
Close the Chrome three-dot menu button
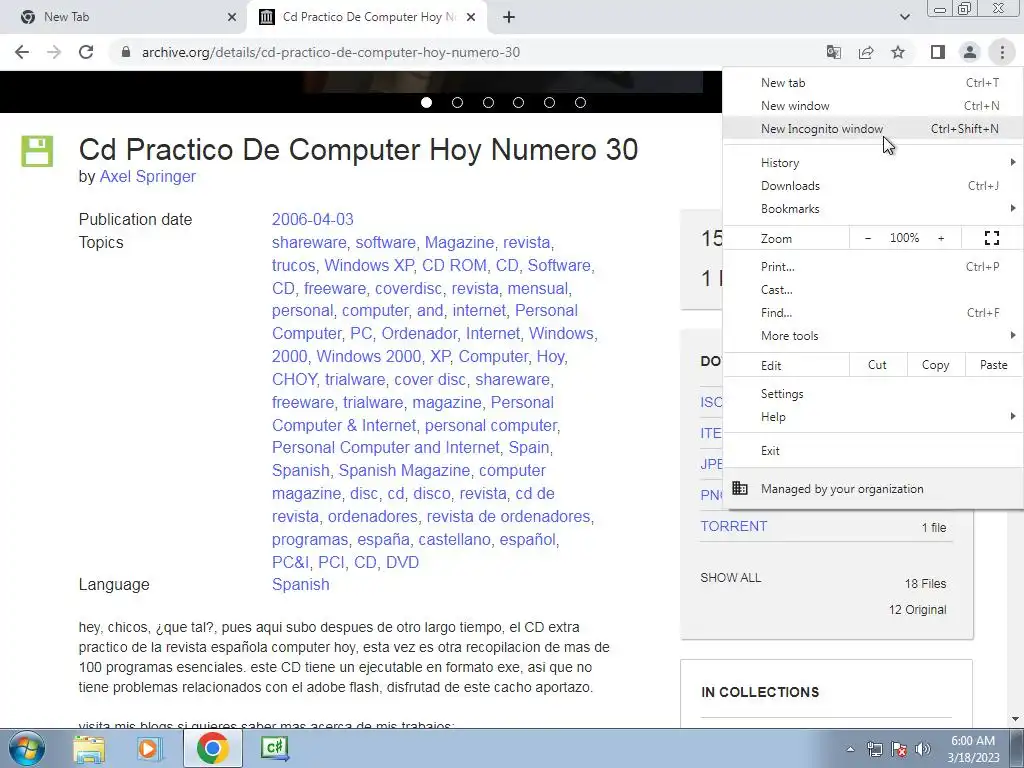coord(1002,52)
